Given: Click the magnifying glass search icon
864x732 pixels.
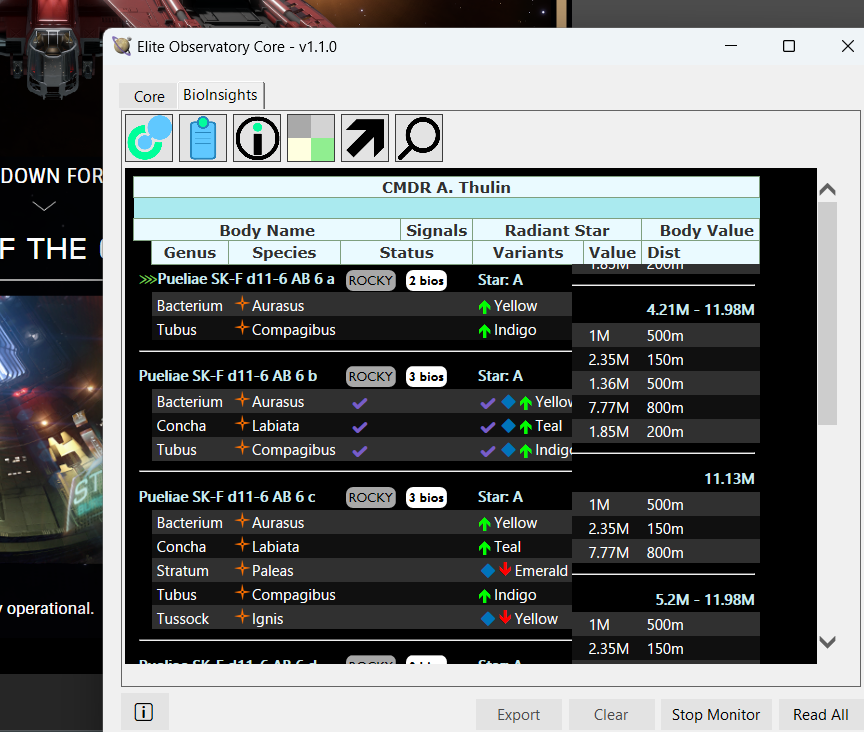Looking at the screenshot, I should pos(419,138).
